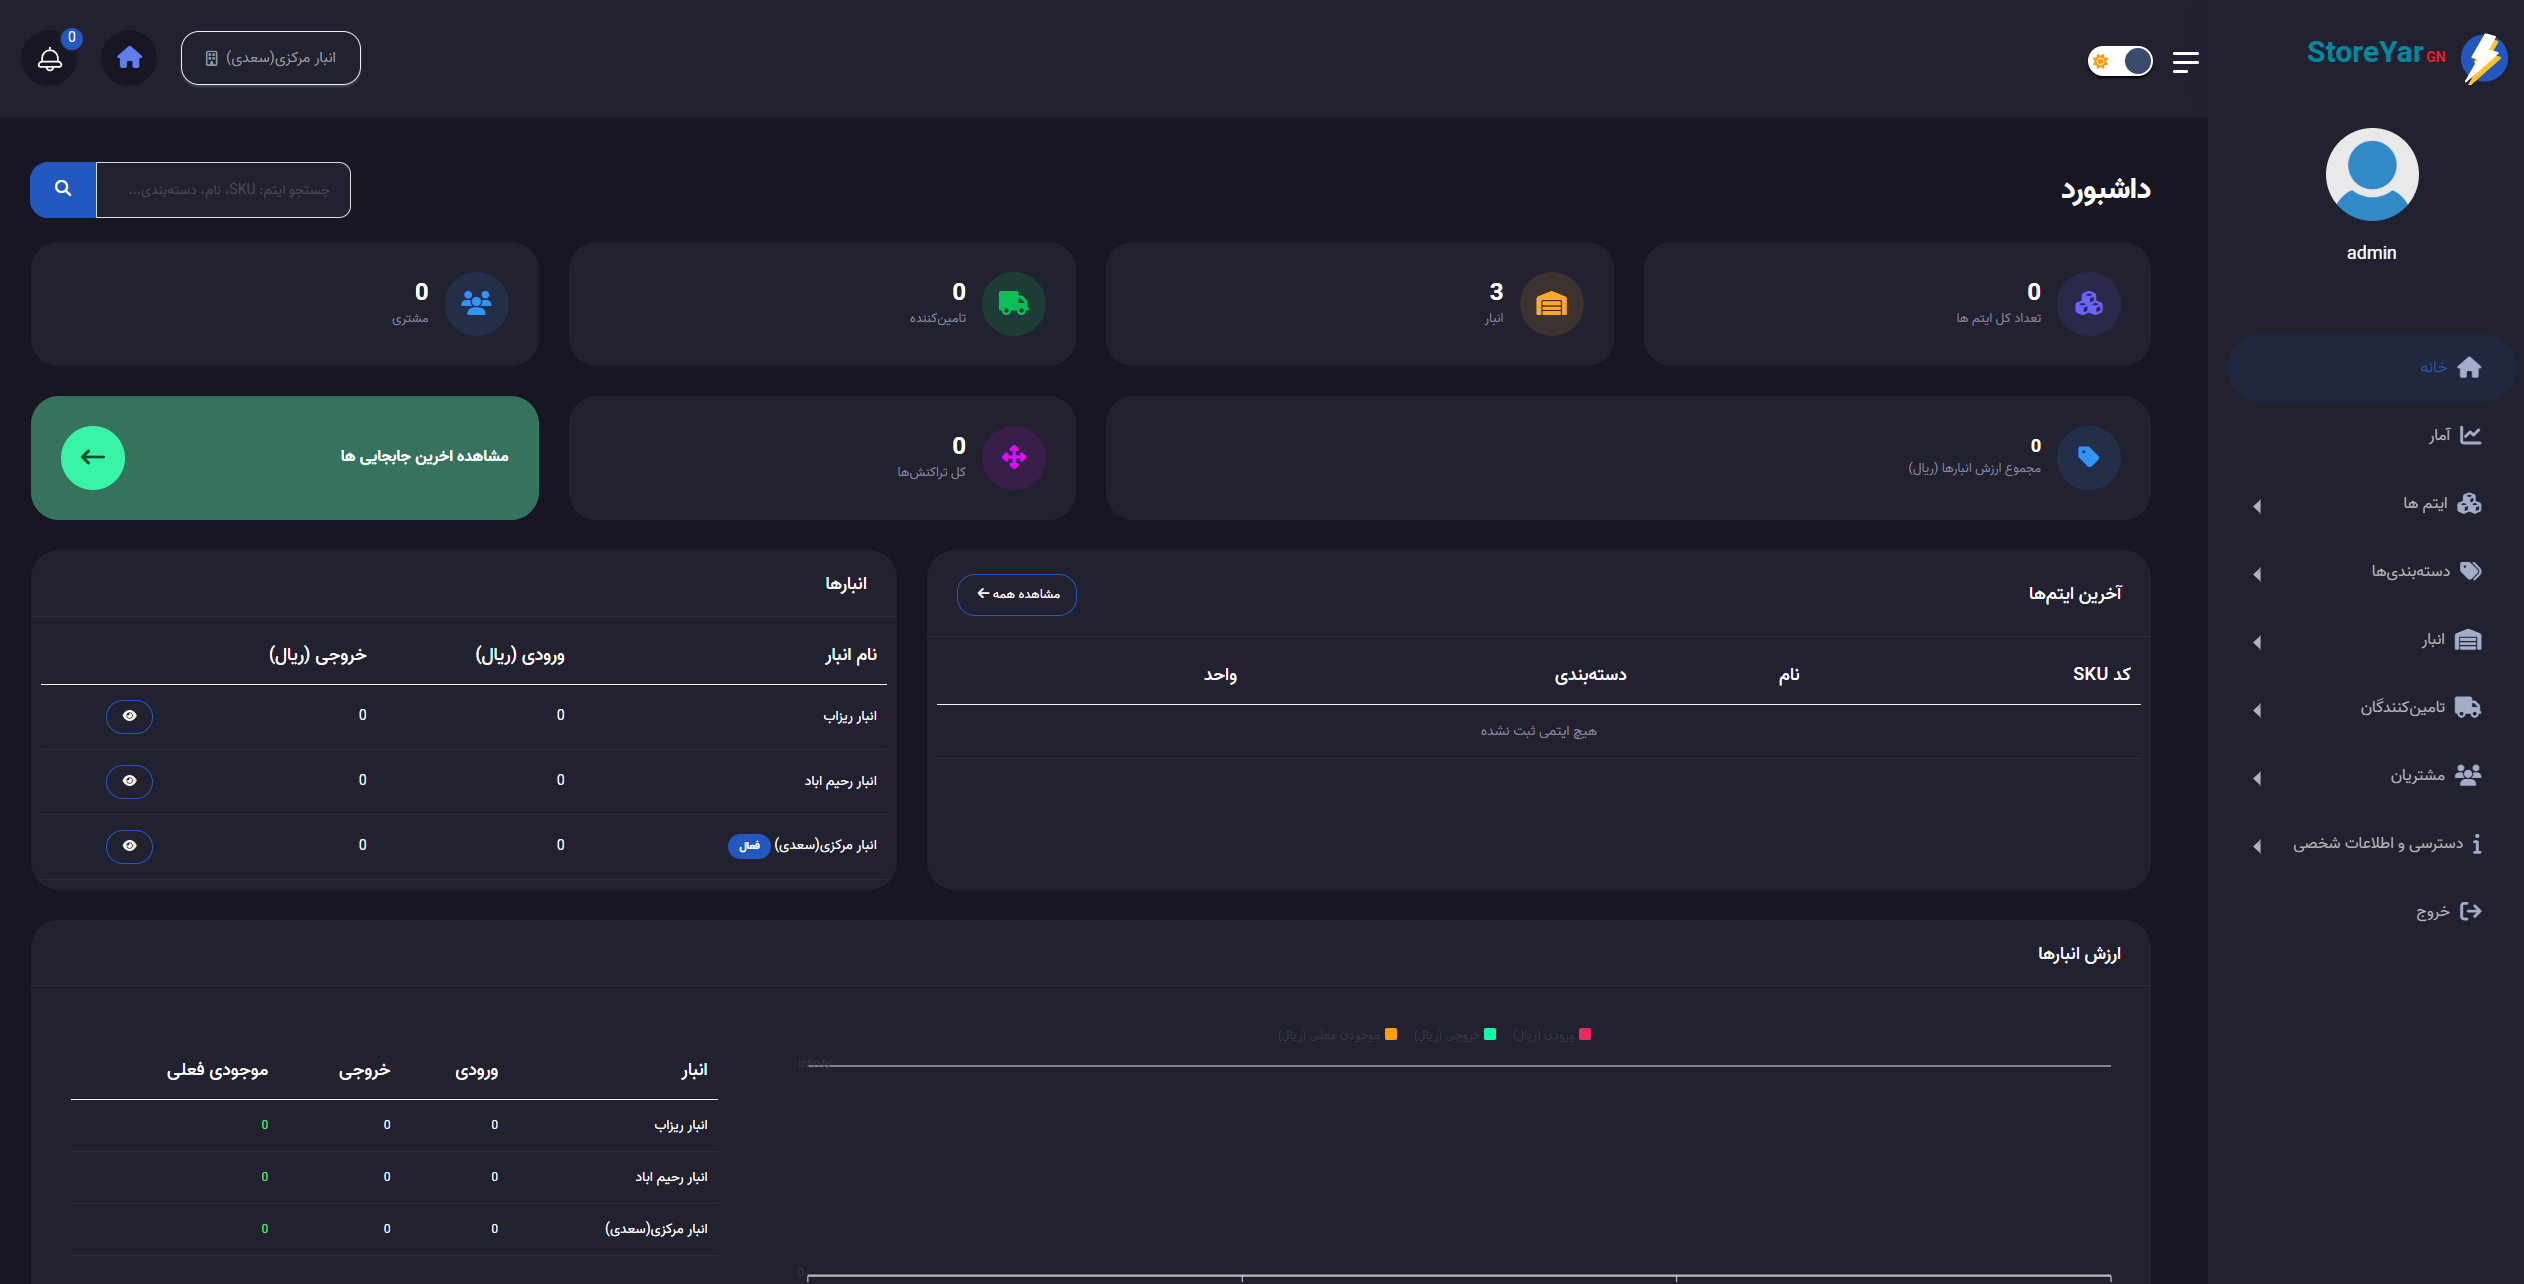The image size is (2524, 1284).
Task: Toggle خروجی (ریال) green legend swatch
Action: click(1490, 1034)
